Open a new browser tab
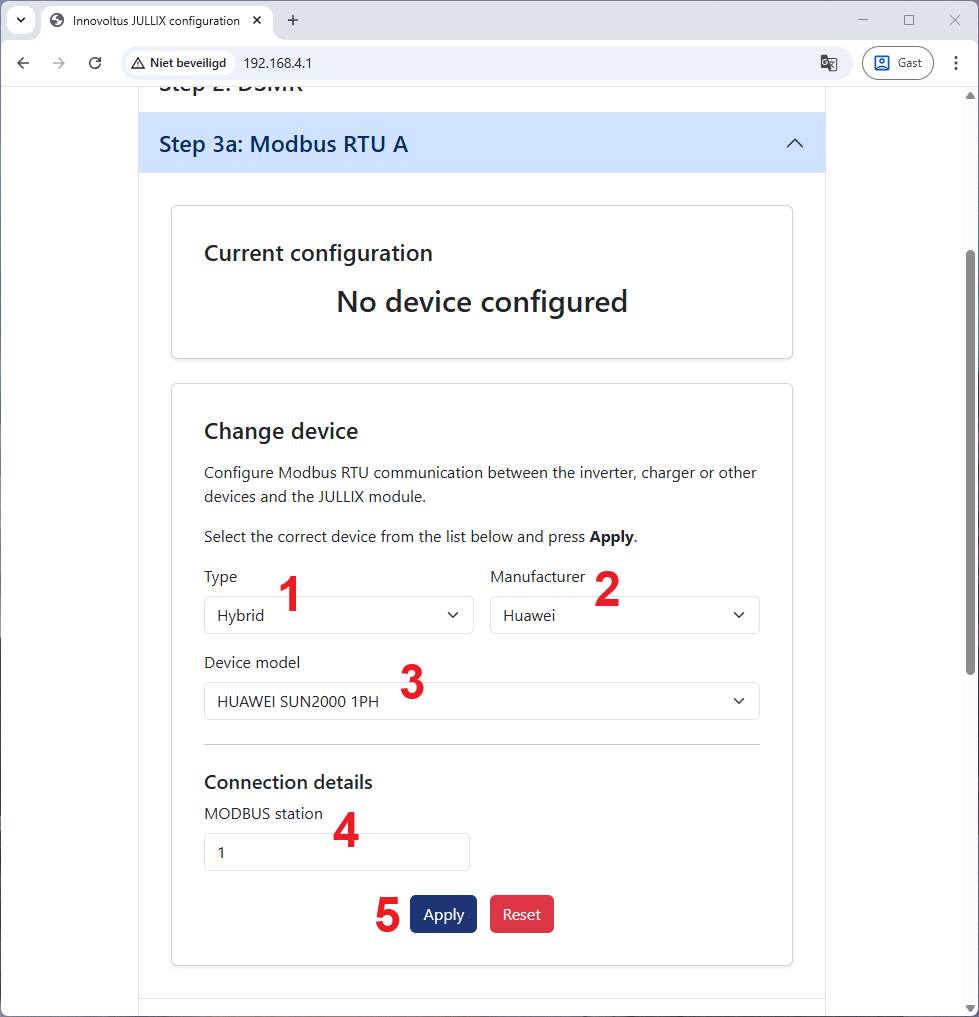This screenshot has width=979, height=1017. point(293,20)
